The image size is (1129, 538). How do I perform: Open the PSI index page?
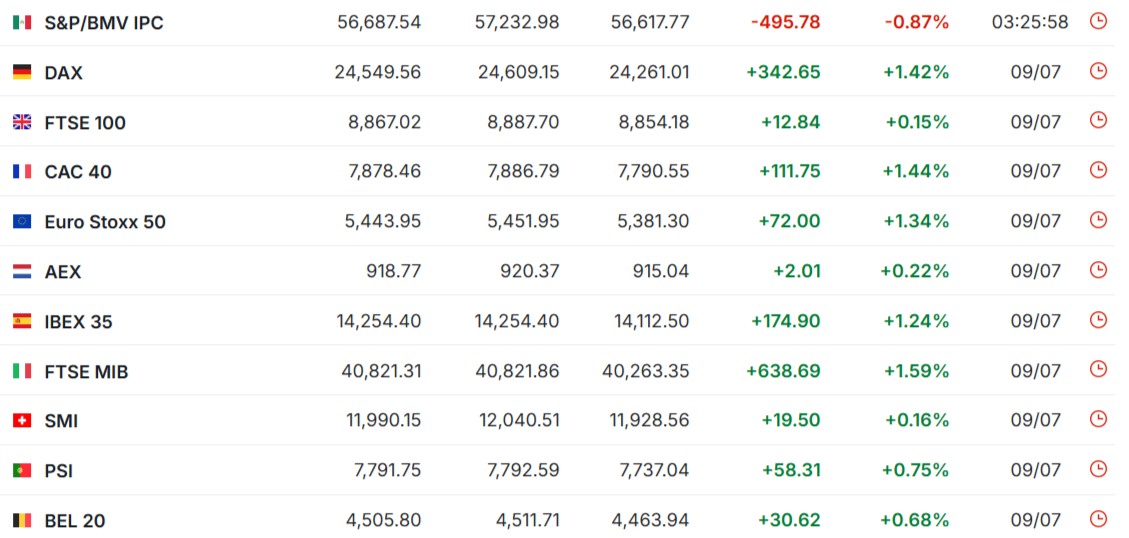point(58,471)
